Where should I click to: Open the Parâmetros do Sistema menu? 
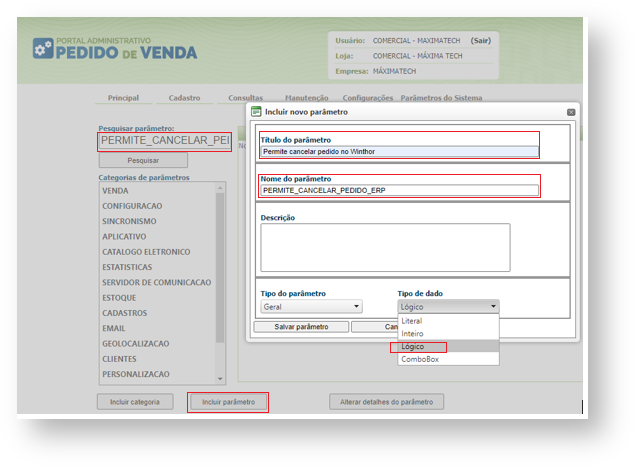point(441,98)
